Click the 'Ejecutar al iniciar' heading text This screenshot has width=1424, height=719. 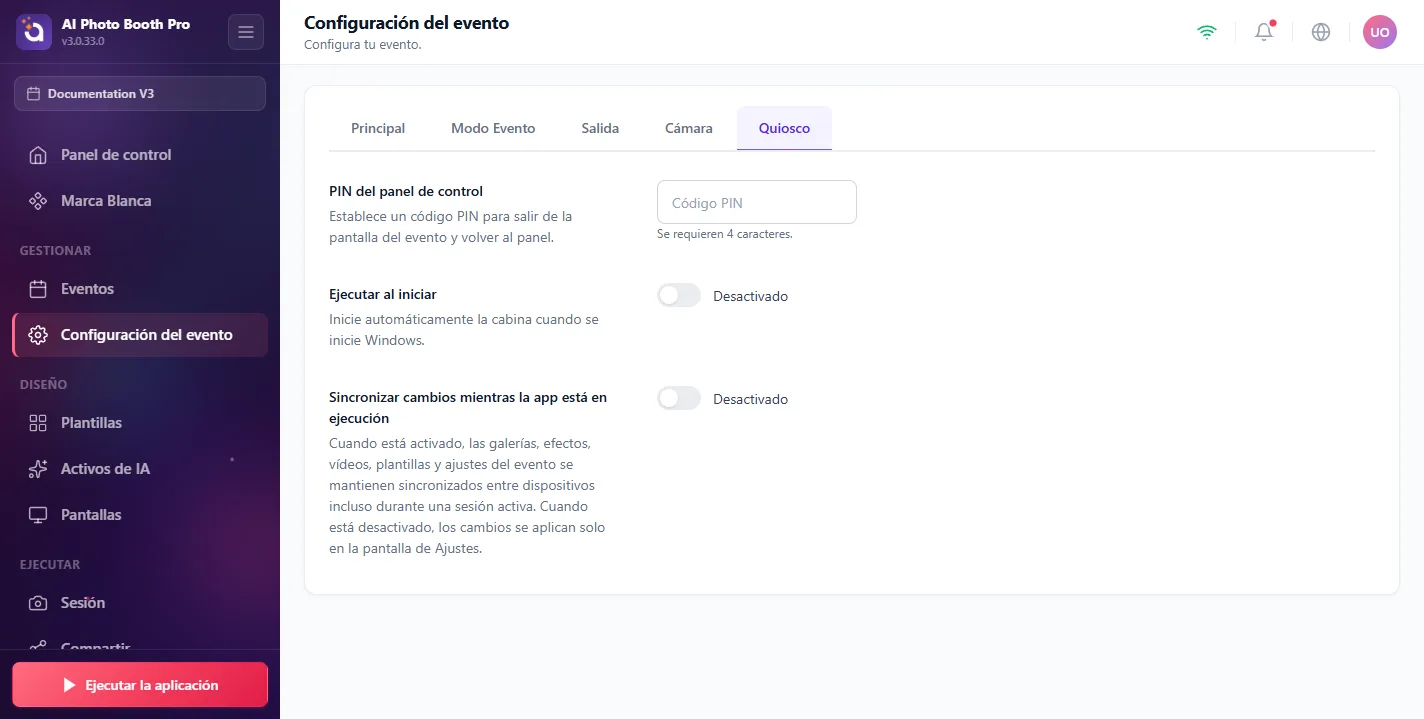coord(383,295)
